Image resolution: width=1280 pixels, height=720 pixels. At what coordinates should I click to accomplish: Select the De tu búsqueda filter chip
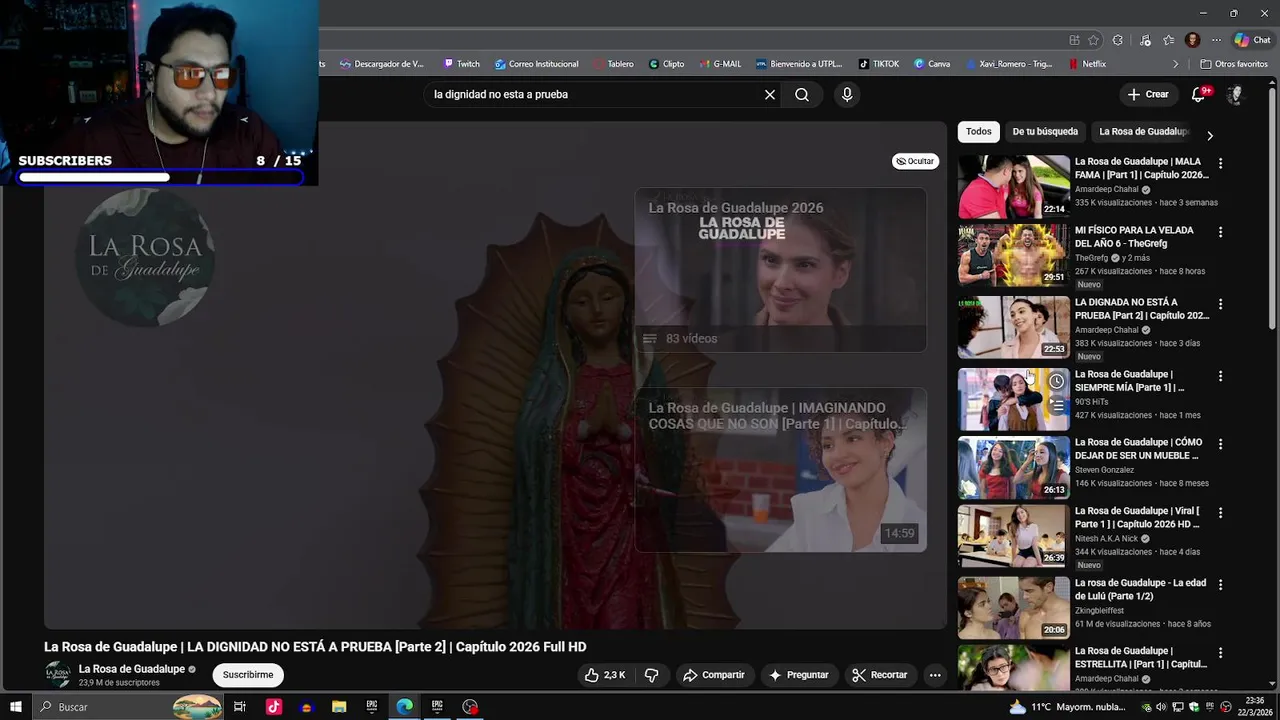click(1045, 132)
